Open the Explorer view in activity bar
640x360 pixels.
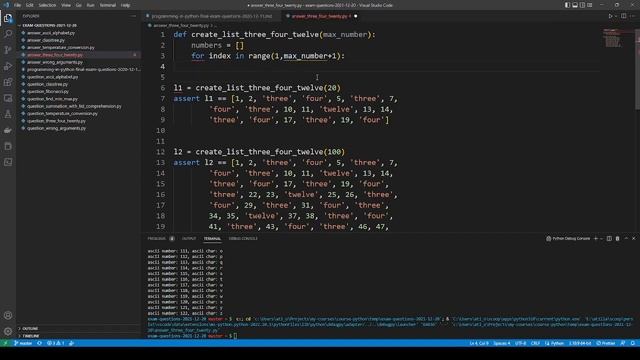[x=8, y=18]
